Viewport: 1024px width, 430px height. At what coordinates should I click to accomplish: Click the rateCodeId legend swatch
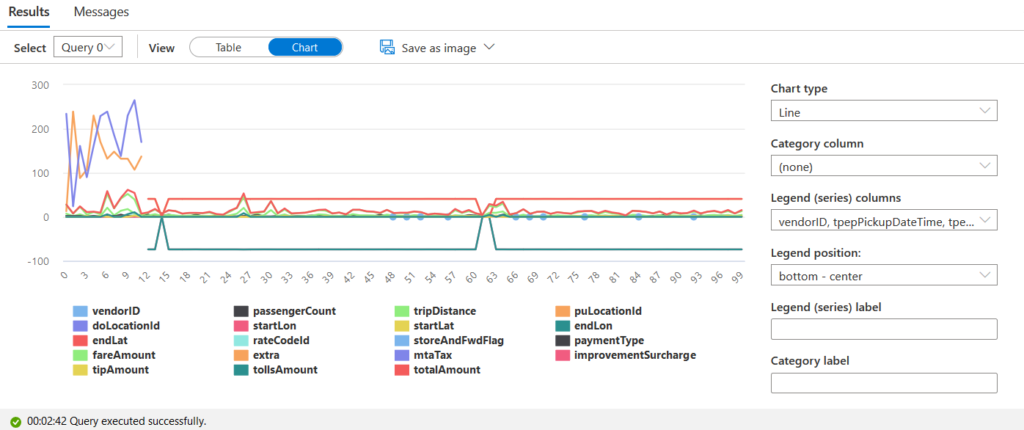pyautogui.click(x=241, y=340)
